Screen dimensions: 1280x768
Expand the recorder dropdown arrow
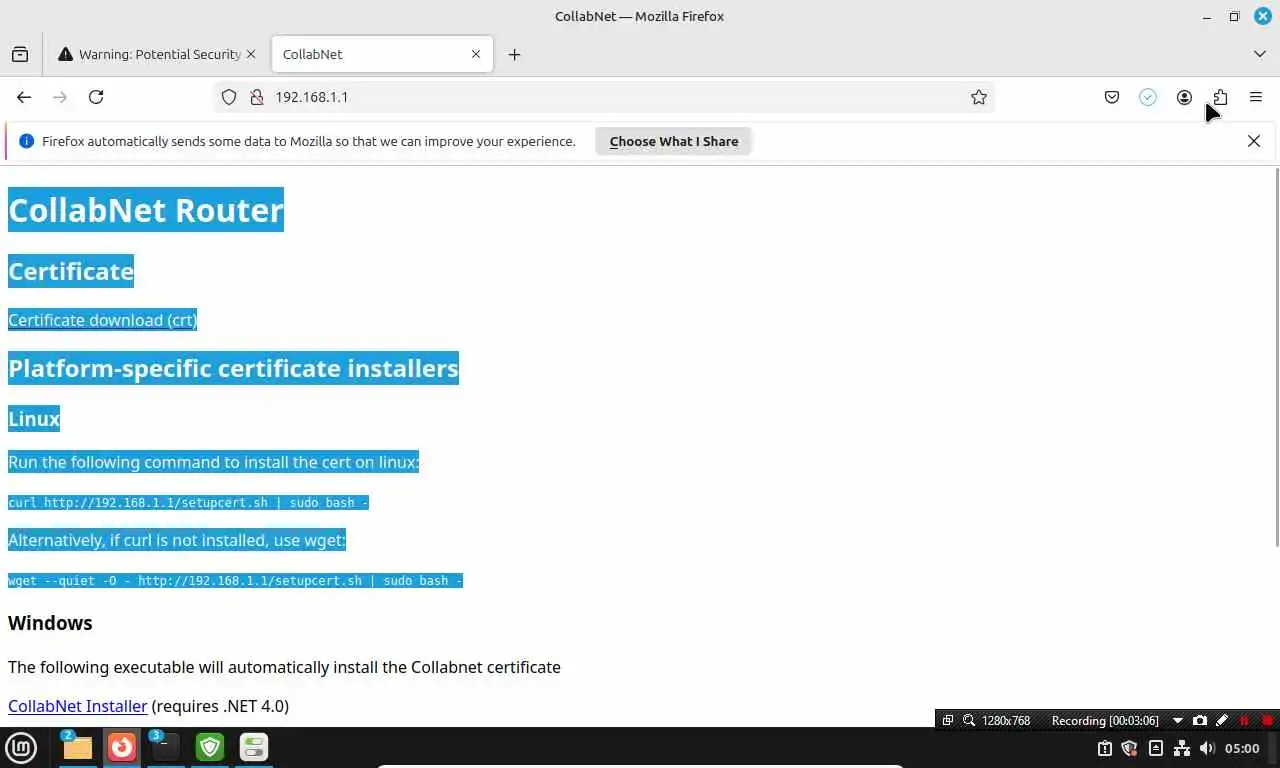coord(1178,720)
